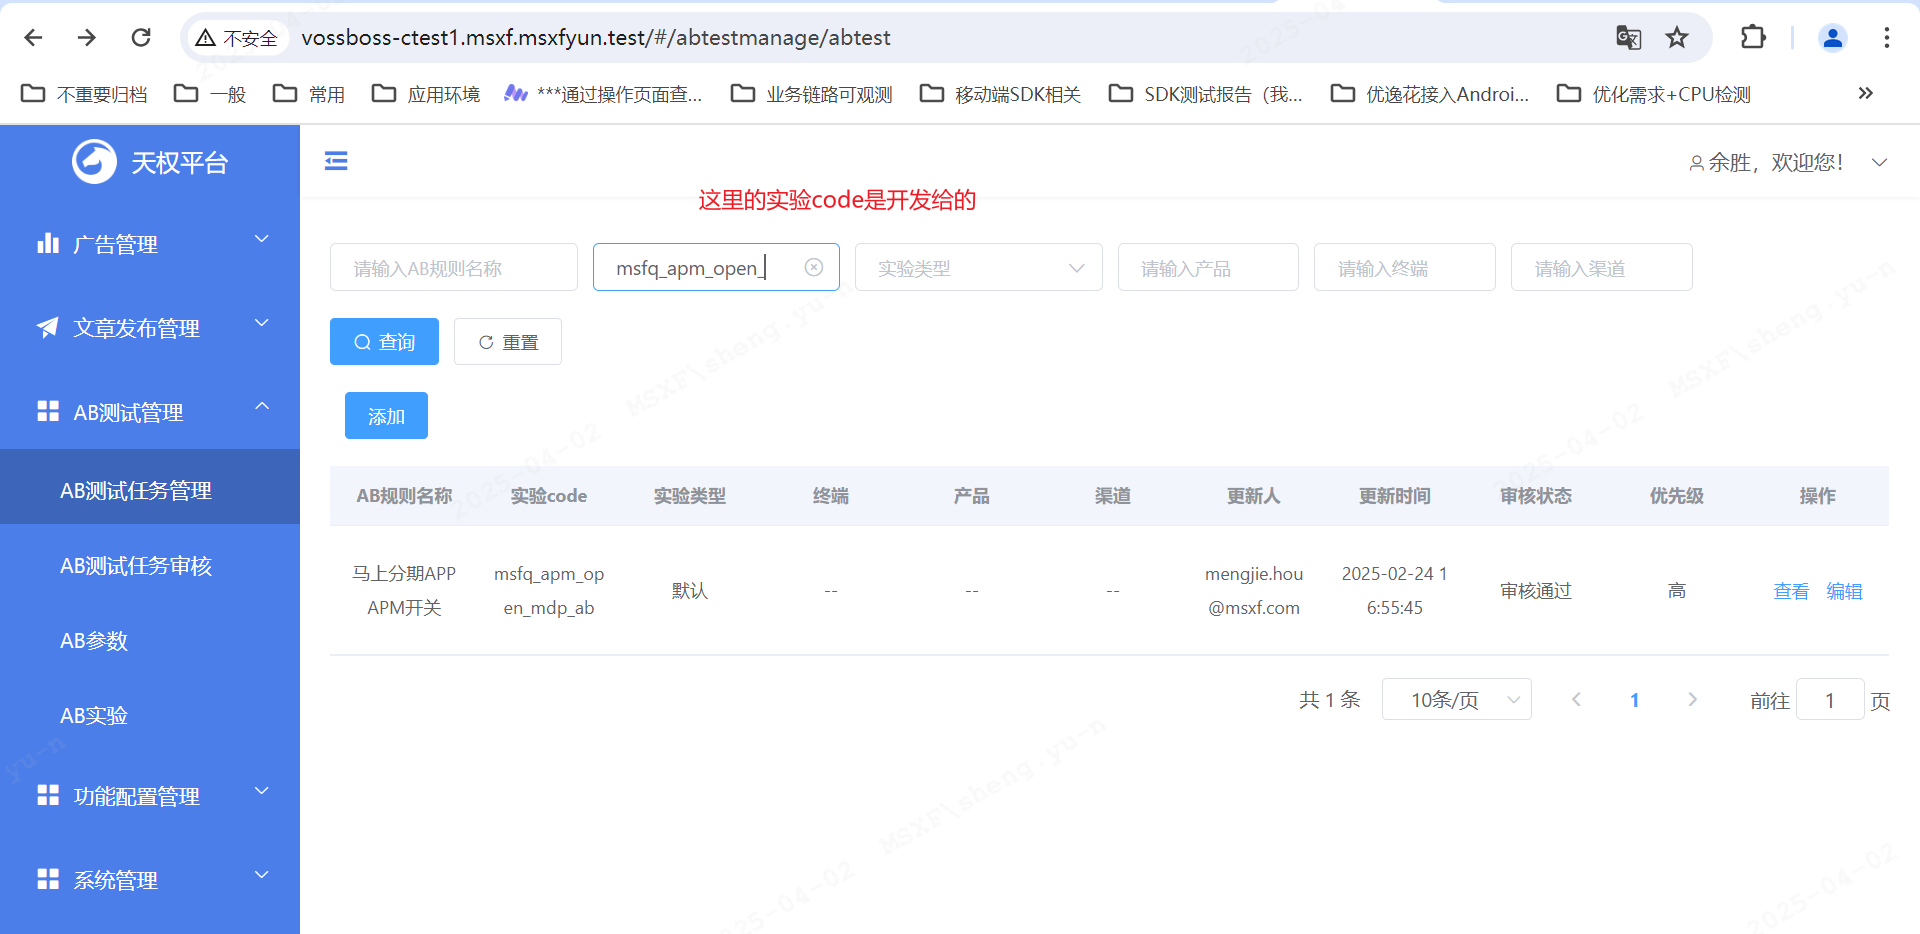Collapse the AB测试管理 menu

tap(150, 412)
